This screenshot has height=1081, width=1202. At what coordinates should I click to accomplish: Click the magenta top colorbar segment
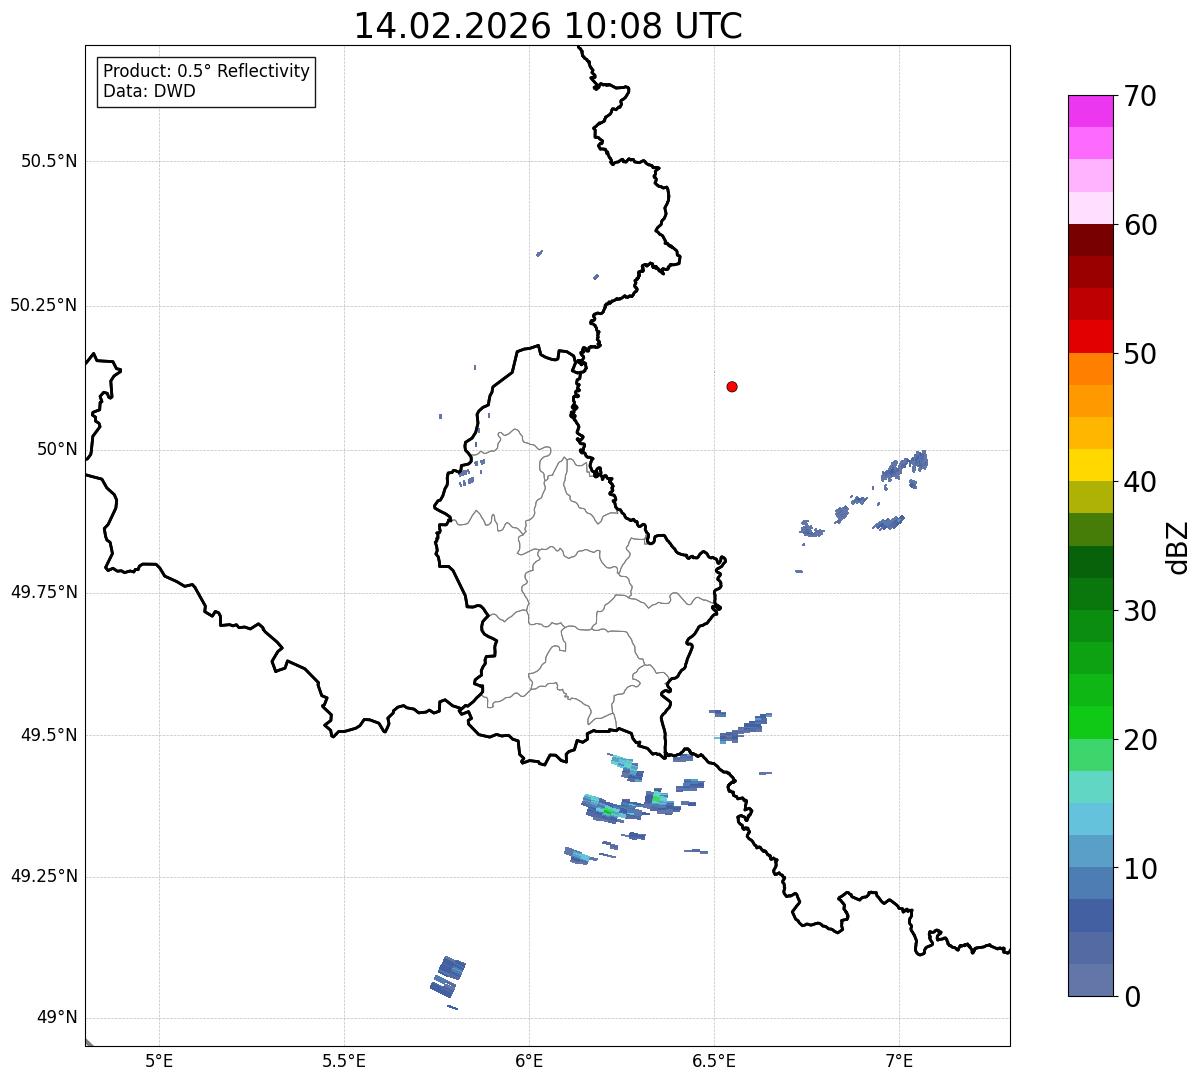[1090, 111]
